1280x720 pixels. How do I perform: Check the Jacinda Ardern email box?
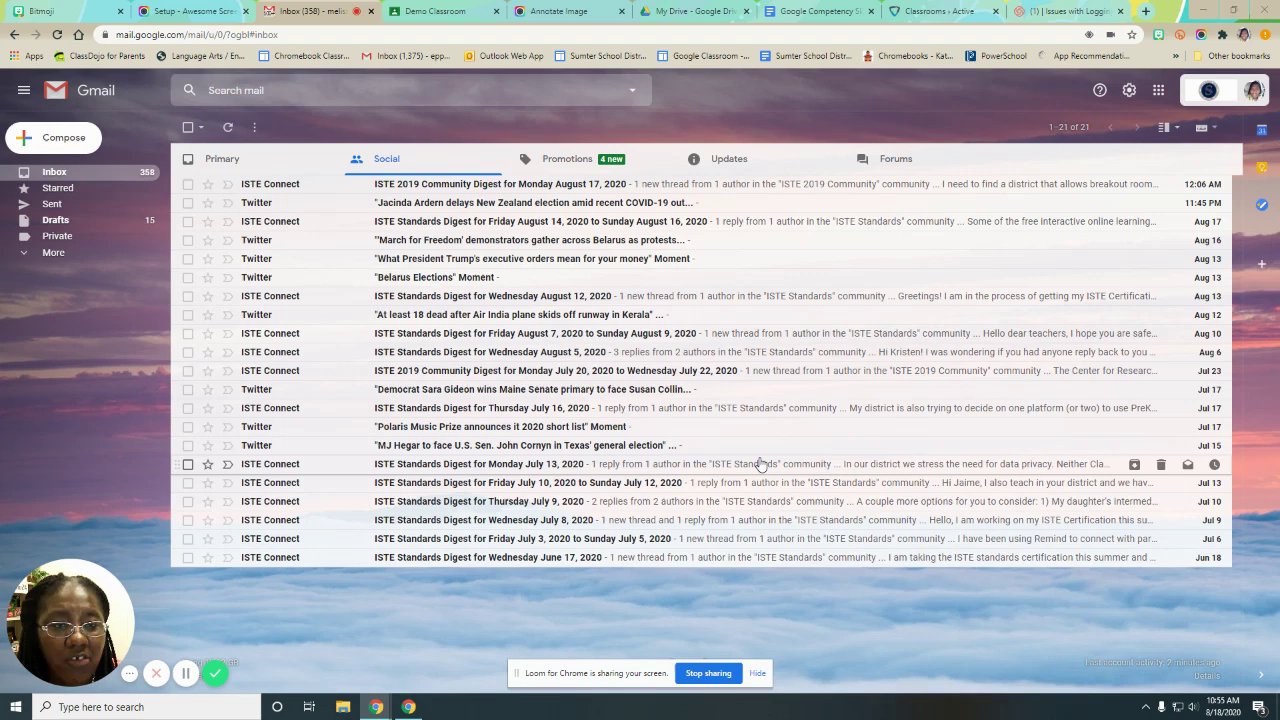pyautogui.click(x=188, y=203)
